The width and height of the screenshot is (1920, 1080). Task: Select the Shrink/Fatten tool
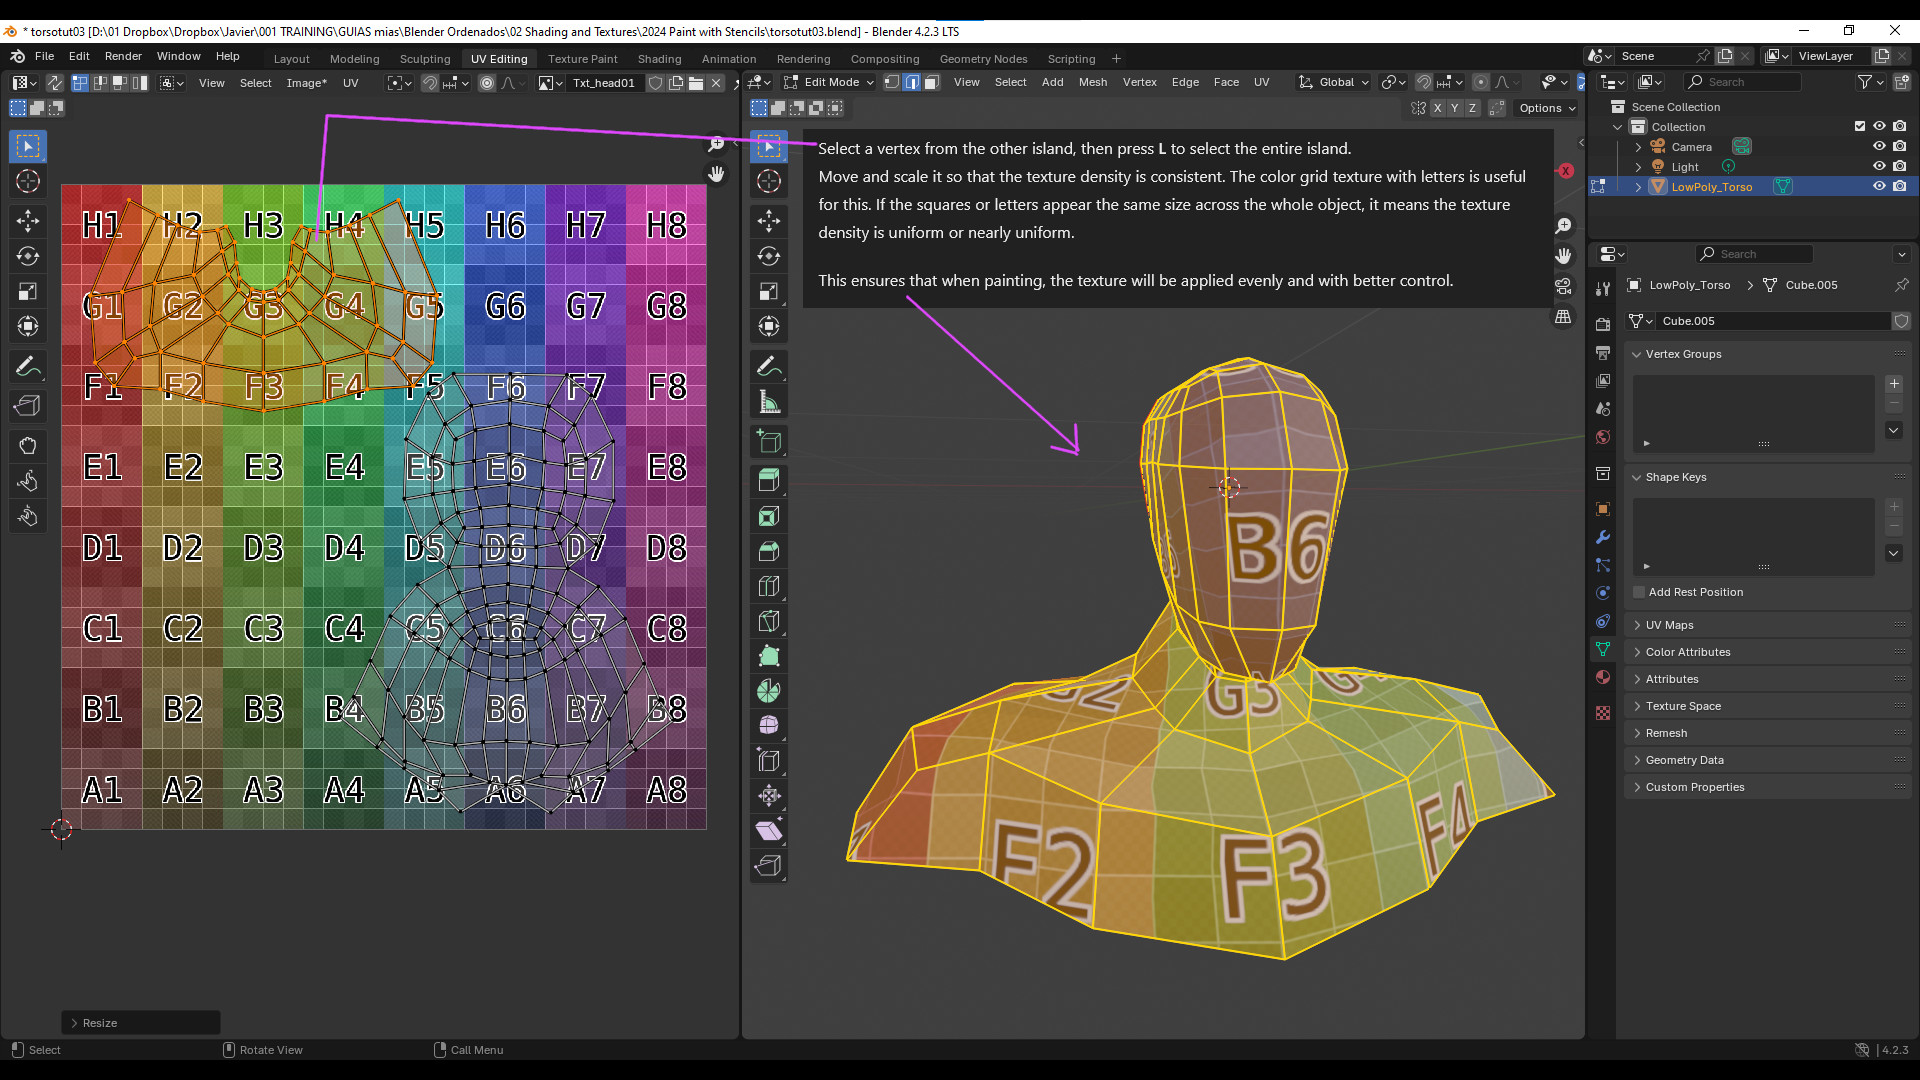point(769,795)
